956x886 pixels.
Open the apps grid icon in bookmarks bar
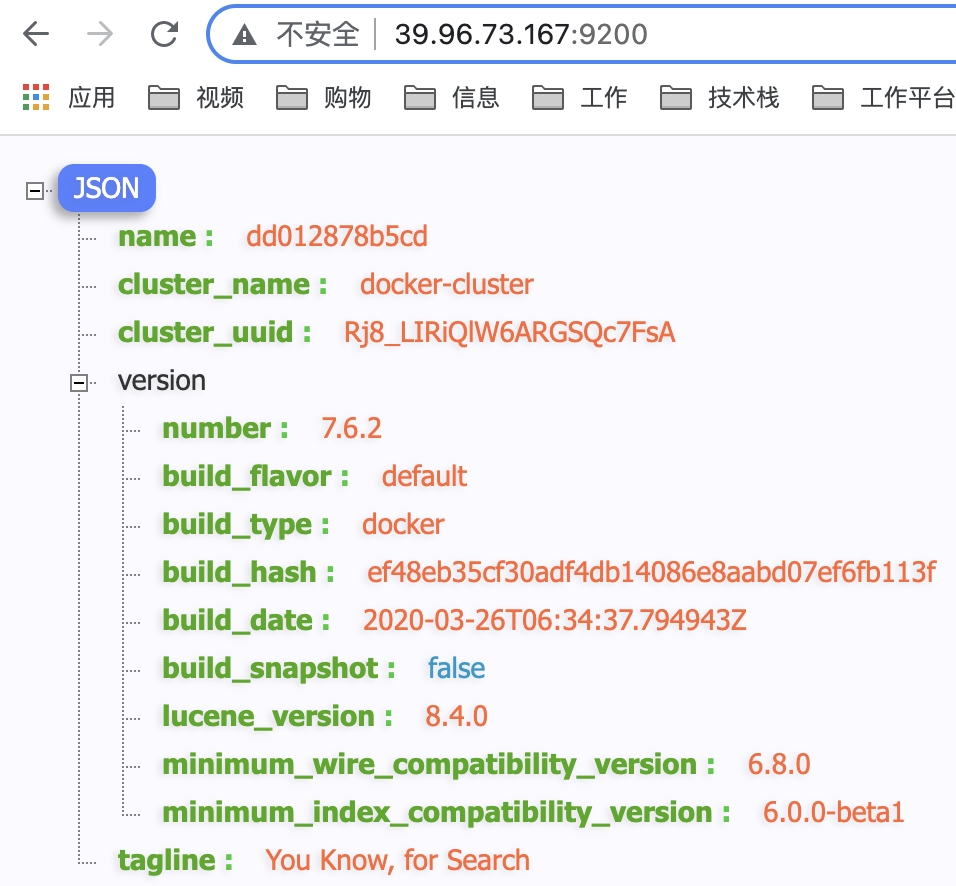point(36,97)
